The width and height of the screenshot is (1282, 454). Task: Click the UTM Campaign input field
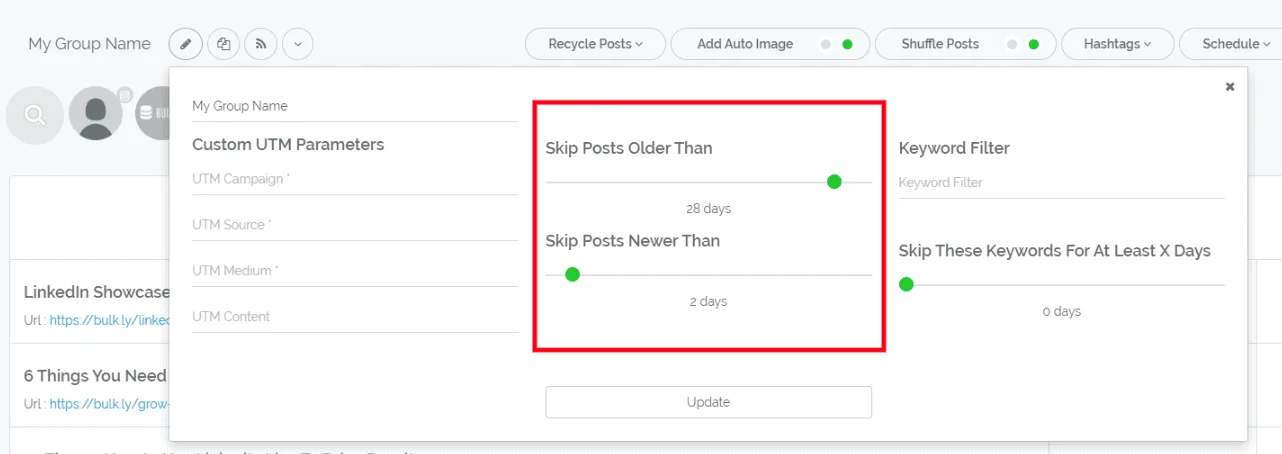(x=354, y=179)
